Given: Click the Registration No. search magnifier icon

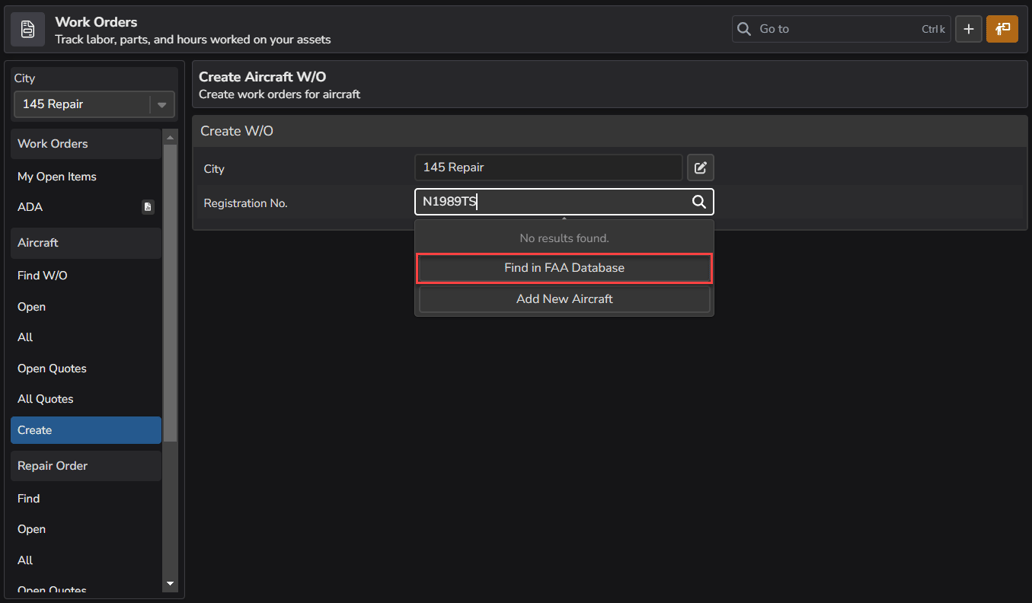Looking at the screenshot, I should 699,202.
